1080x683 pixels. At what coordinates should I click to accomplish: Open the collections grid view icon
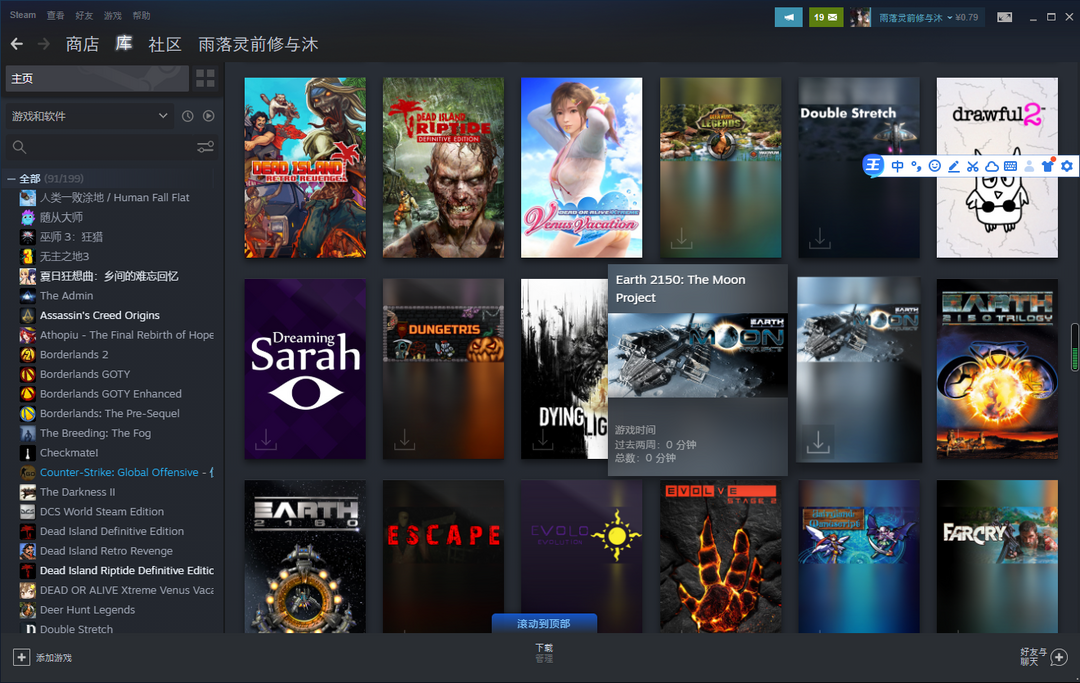click(205, 78)
